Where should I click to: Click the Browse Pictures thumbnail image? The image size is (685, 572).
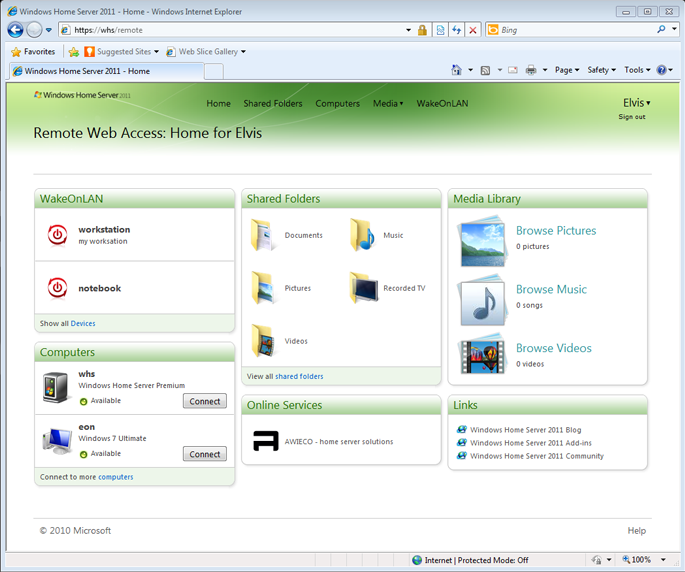pyautogui.click(x=483, y=241)
